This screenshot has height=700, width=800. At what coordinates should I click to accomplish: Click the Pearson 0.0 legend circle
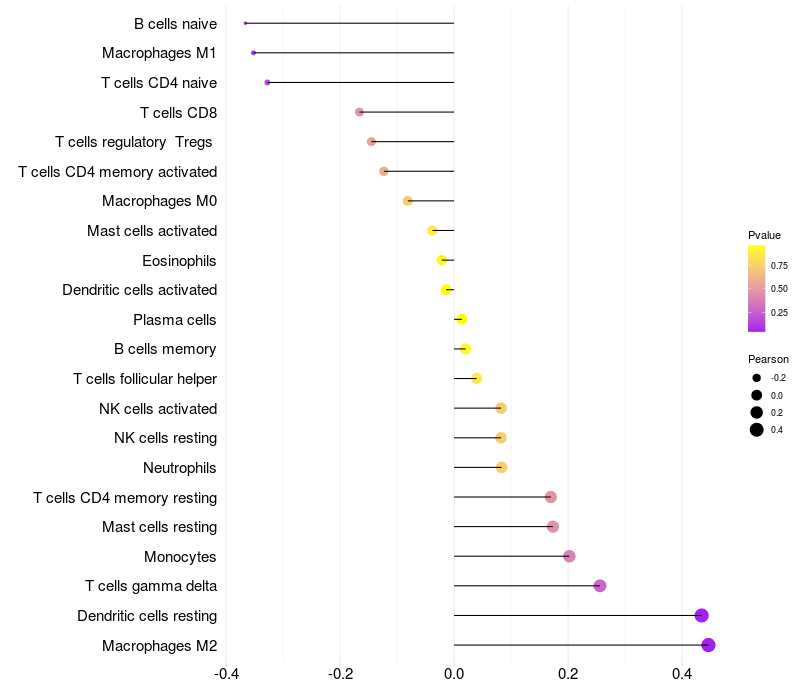pos(757,395)
